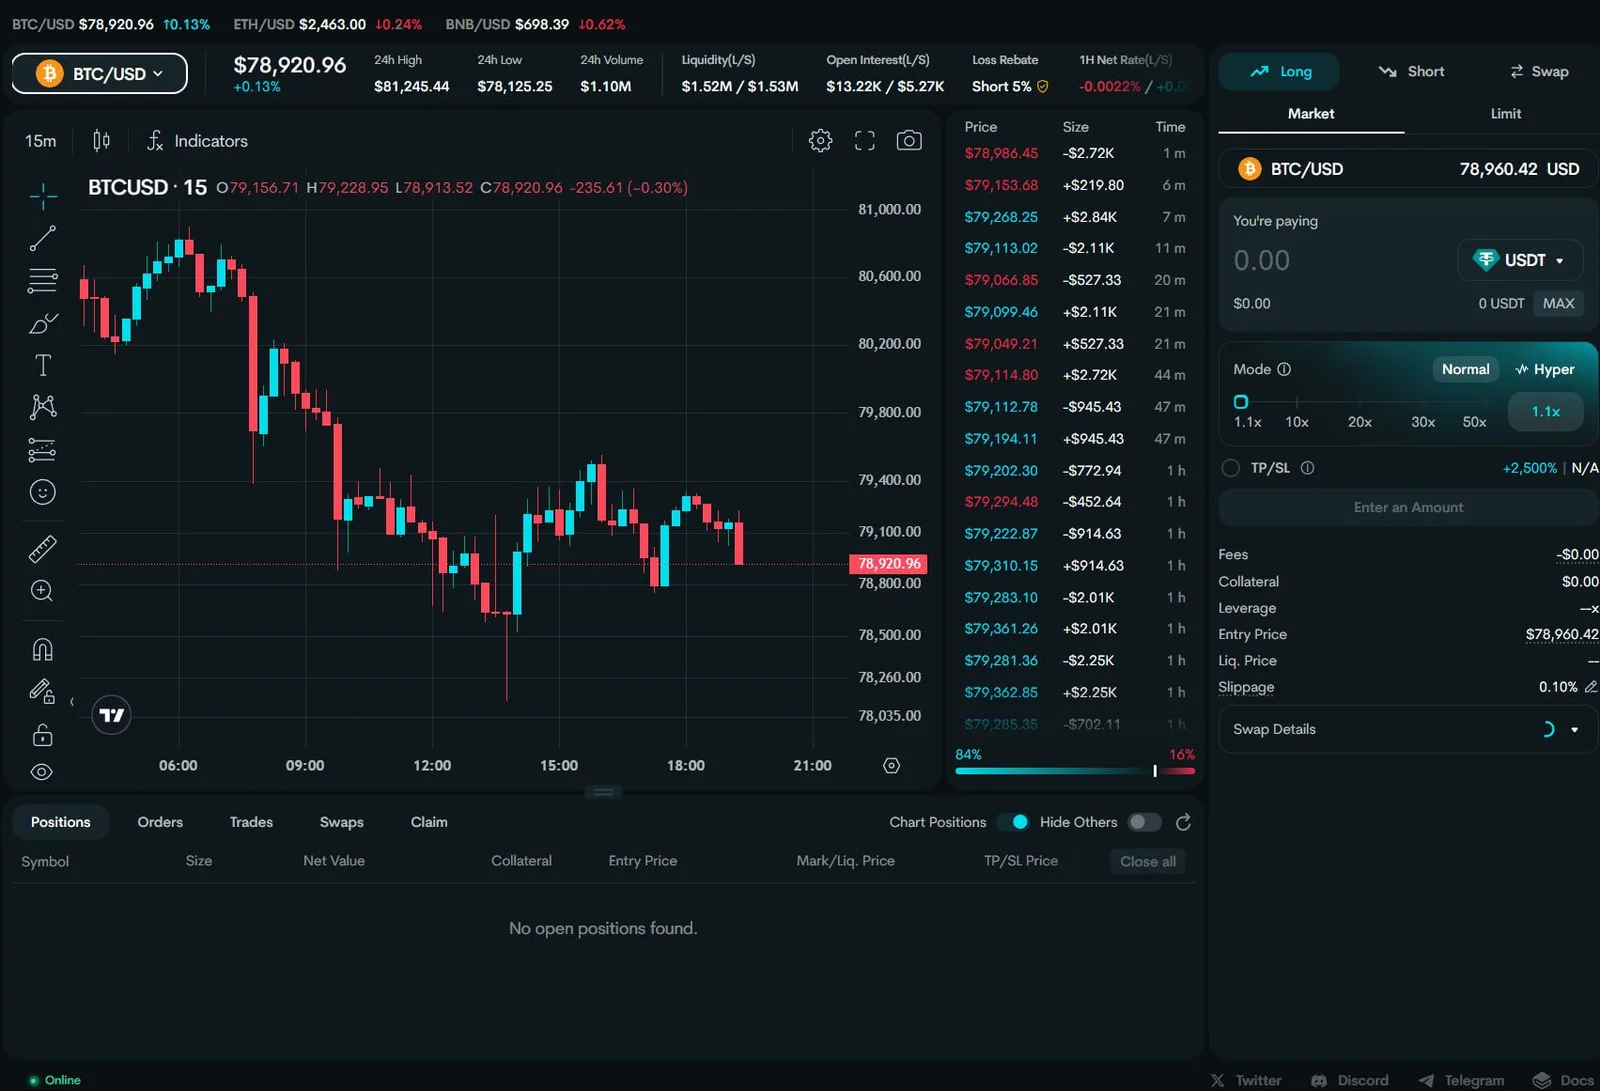Take a chart snapshot with camera

tap(909, 141)
